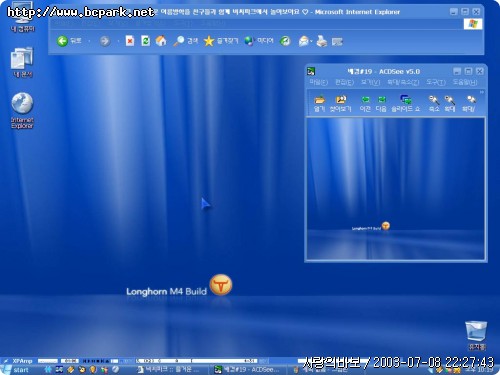
Task: Open the Zoom menu in ACDSee
Action: coord(403,82)
